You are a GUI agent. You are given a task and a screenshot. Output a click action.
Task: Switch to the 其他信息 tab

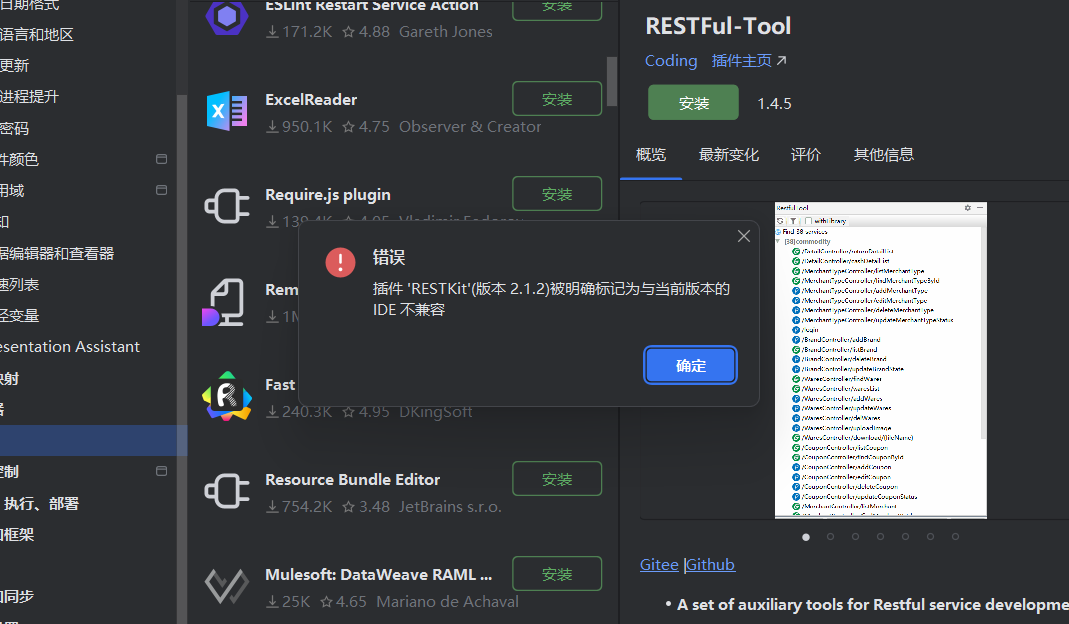point(884,155)
